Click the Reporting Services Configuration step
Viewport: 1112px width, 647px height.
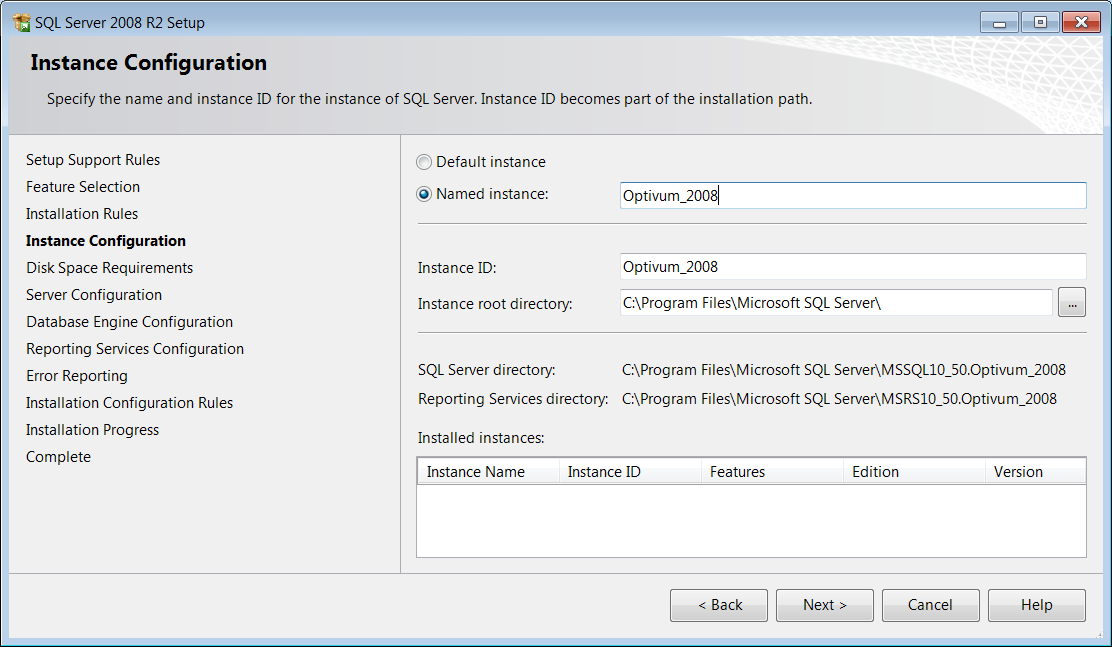point(135,349)
